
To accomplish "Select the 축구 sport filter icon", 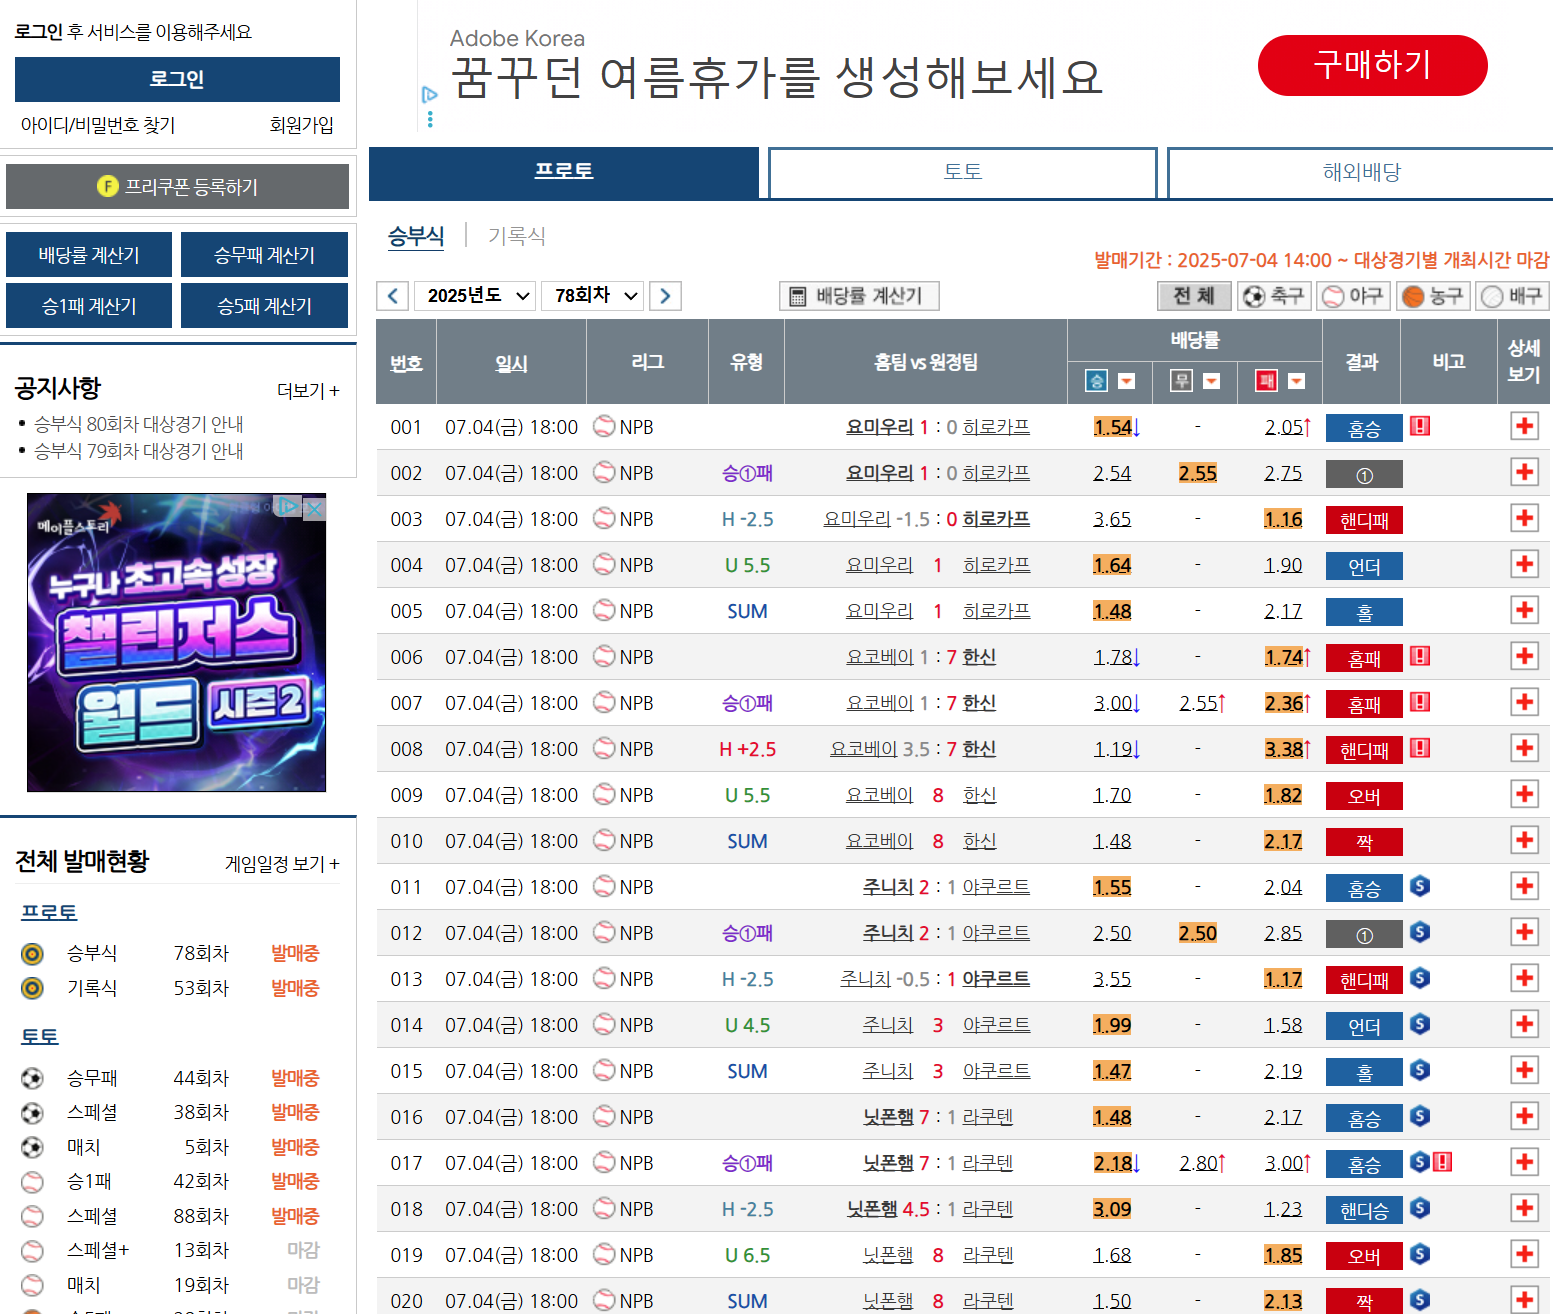I will pyautogui.click(x=1274, y=296).
